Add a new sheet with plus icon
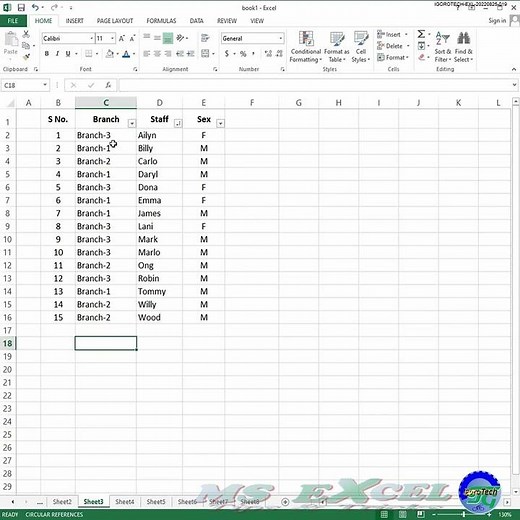 coord(285,502)
